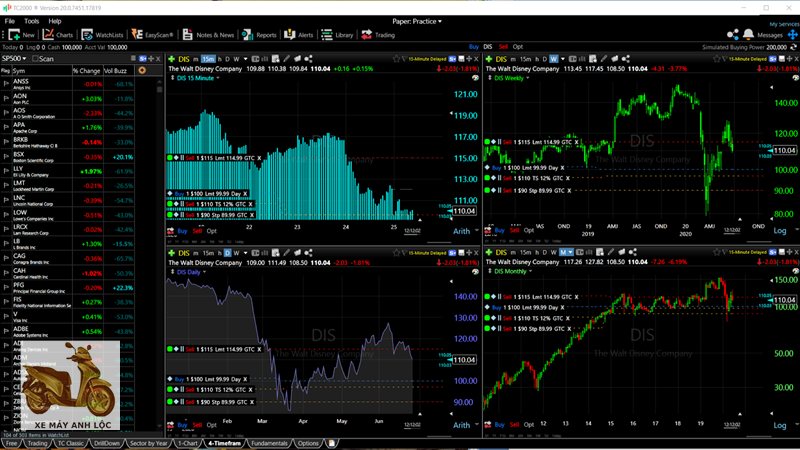
Task: Toggle Arith scale on Daily chart
Action: pos(461,425)
